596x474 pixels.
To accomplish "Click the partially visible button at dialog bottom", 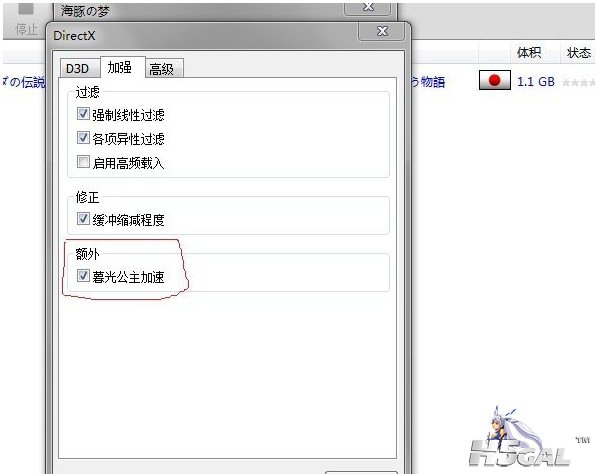I will 361,472.
